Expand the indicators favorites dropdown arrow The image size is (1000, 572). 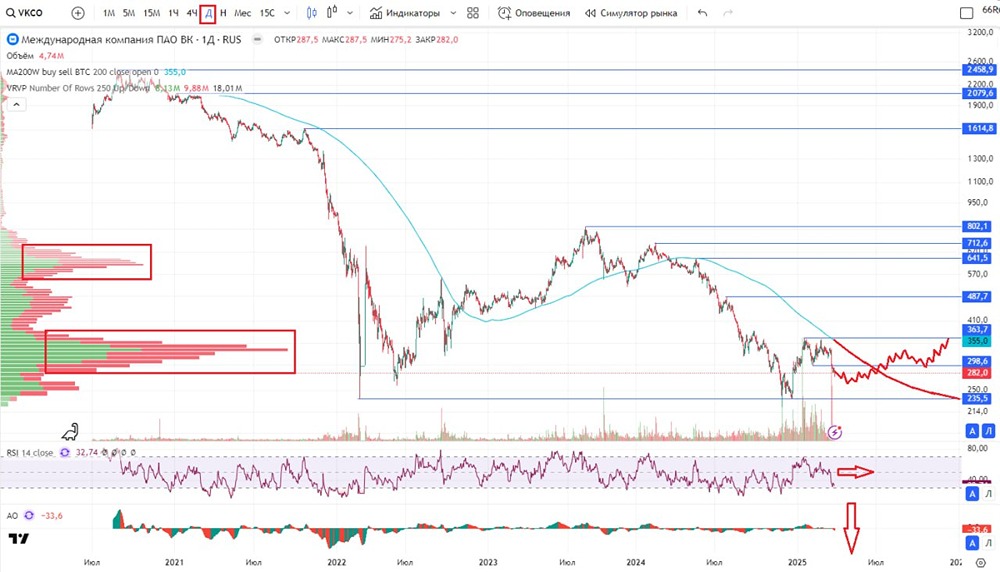[453, 13]
